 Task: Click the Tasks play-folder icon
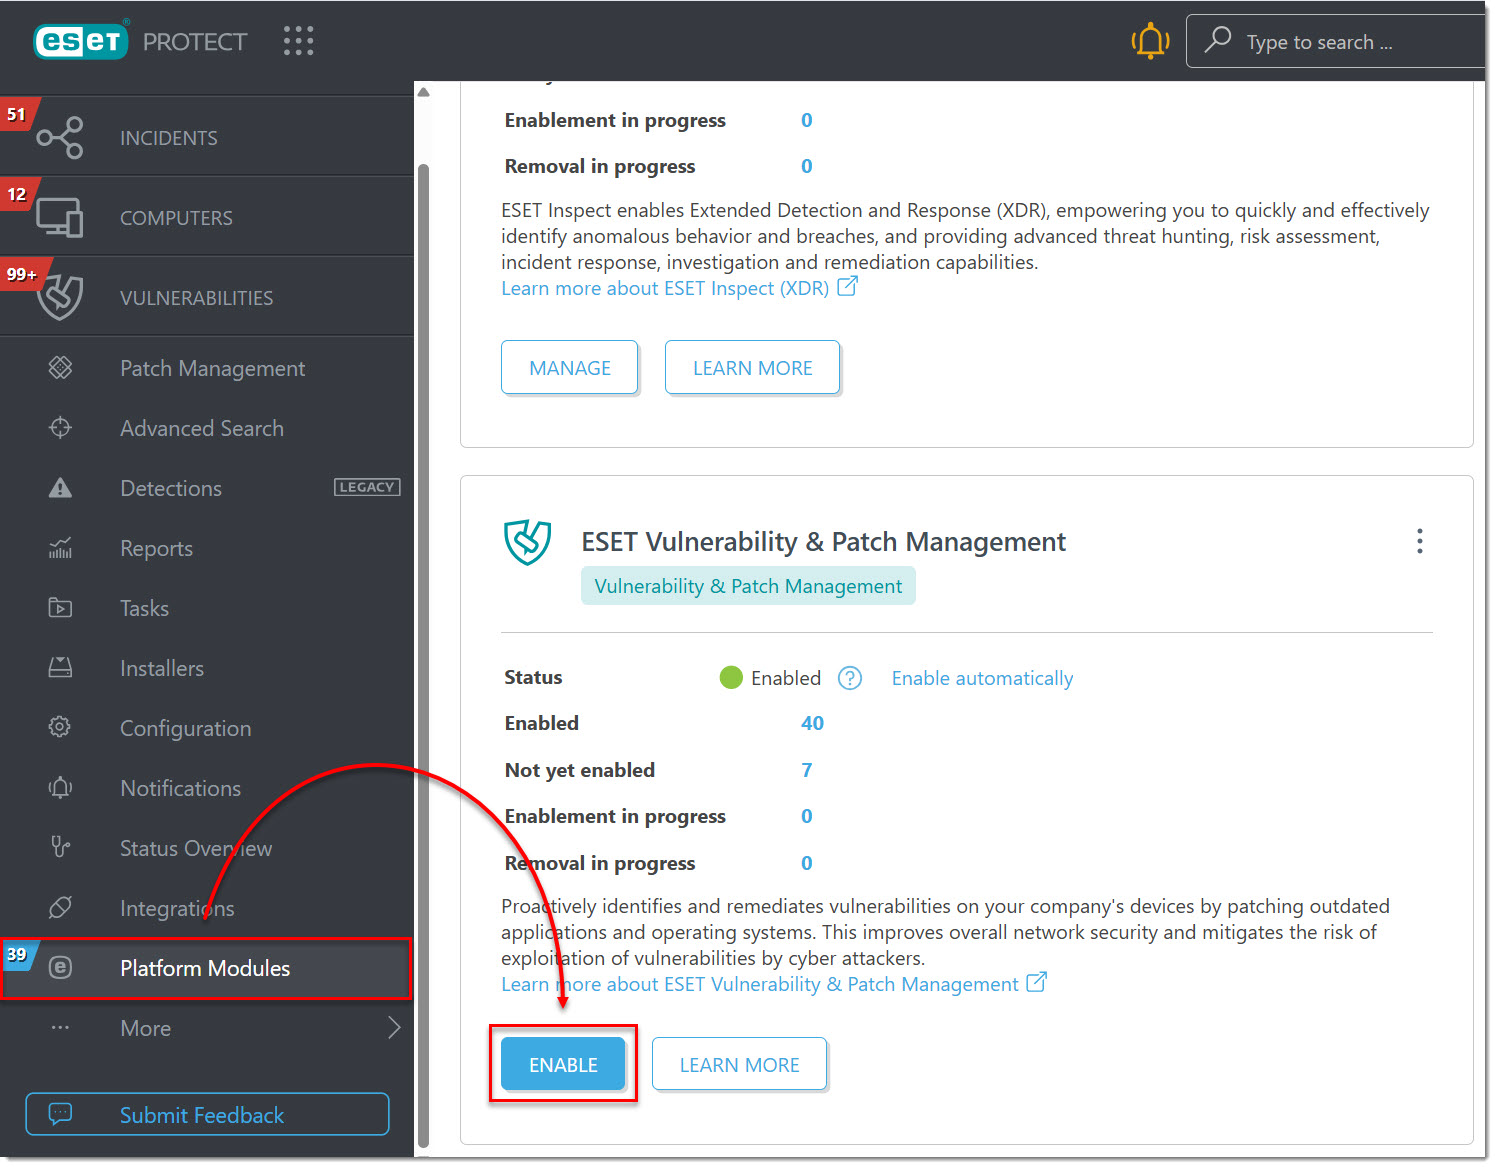pyautogui.click(x=60, y=608)
